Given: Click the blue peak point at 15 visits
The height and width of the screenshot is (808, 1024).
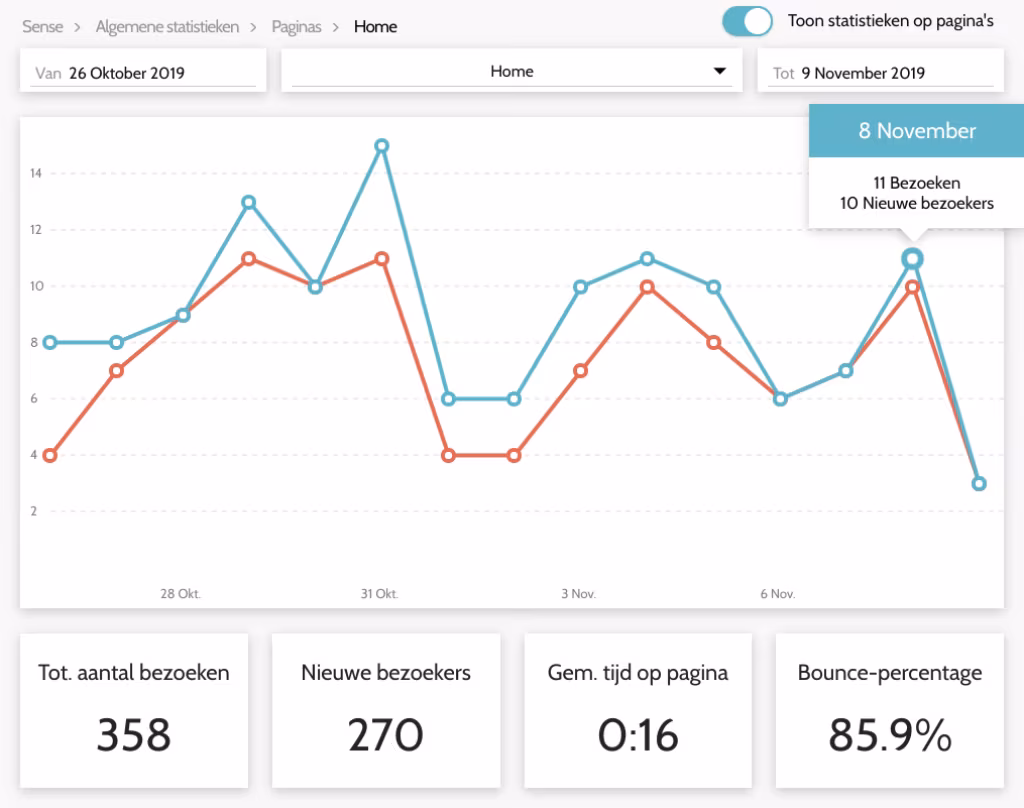Looking at the screenshot, I should (381, 146).
